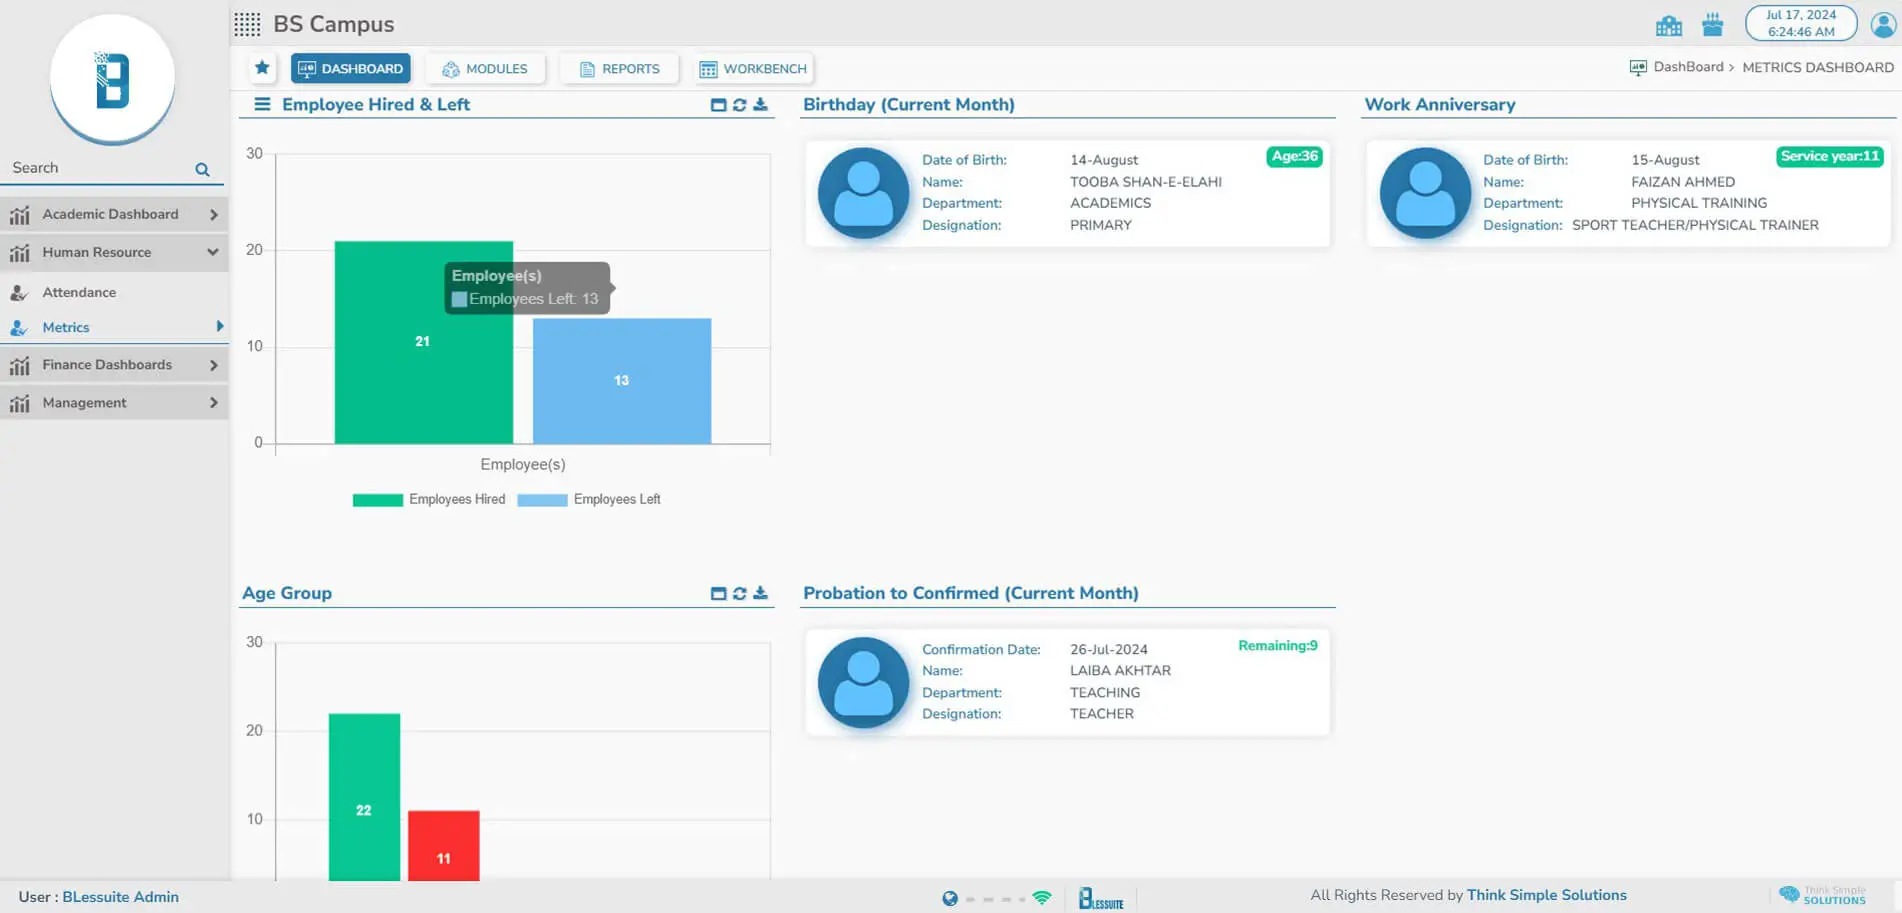Refresh the Employee Hired & Left chart
Screen dimensions: 1902x913
(739, 105)
